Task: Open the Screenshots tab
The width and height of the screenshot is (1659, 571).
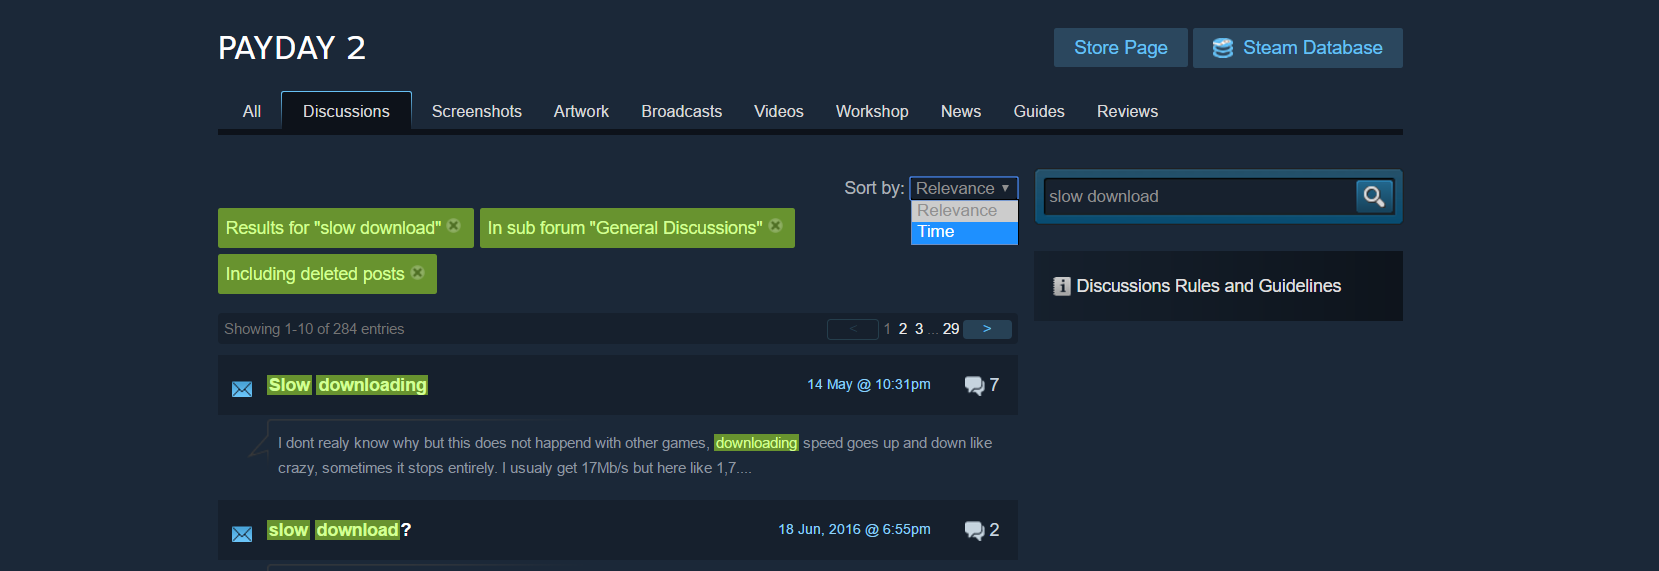Action: pyautogui.click(x=477, y=111)
